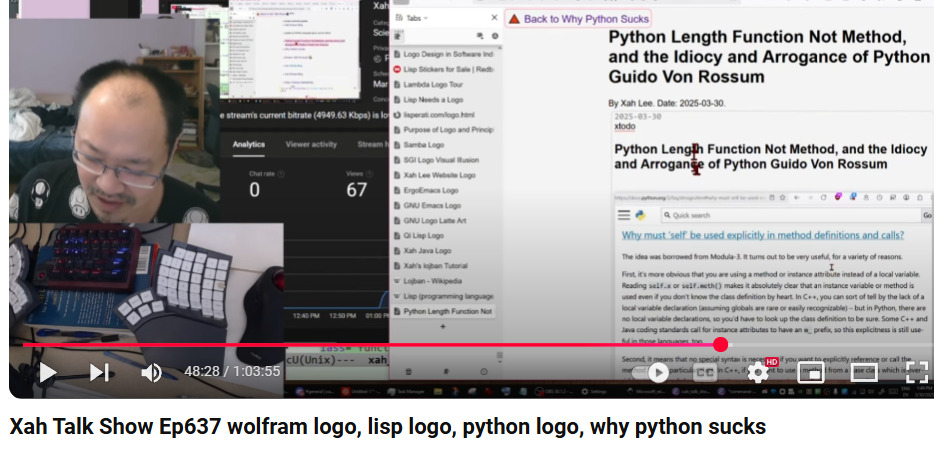Click the HD badge on settings gear
Screen dimensions: 934x452
point(772,362)
